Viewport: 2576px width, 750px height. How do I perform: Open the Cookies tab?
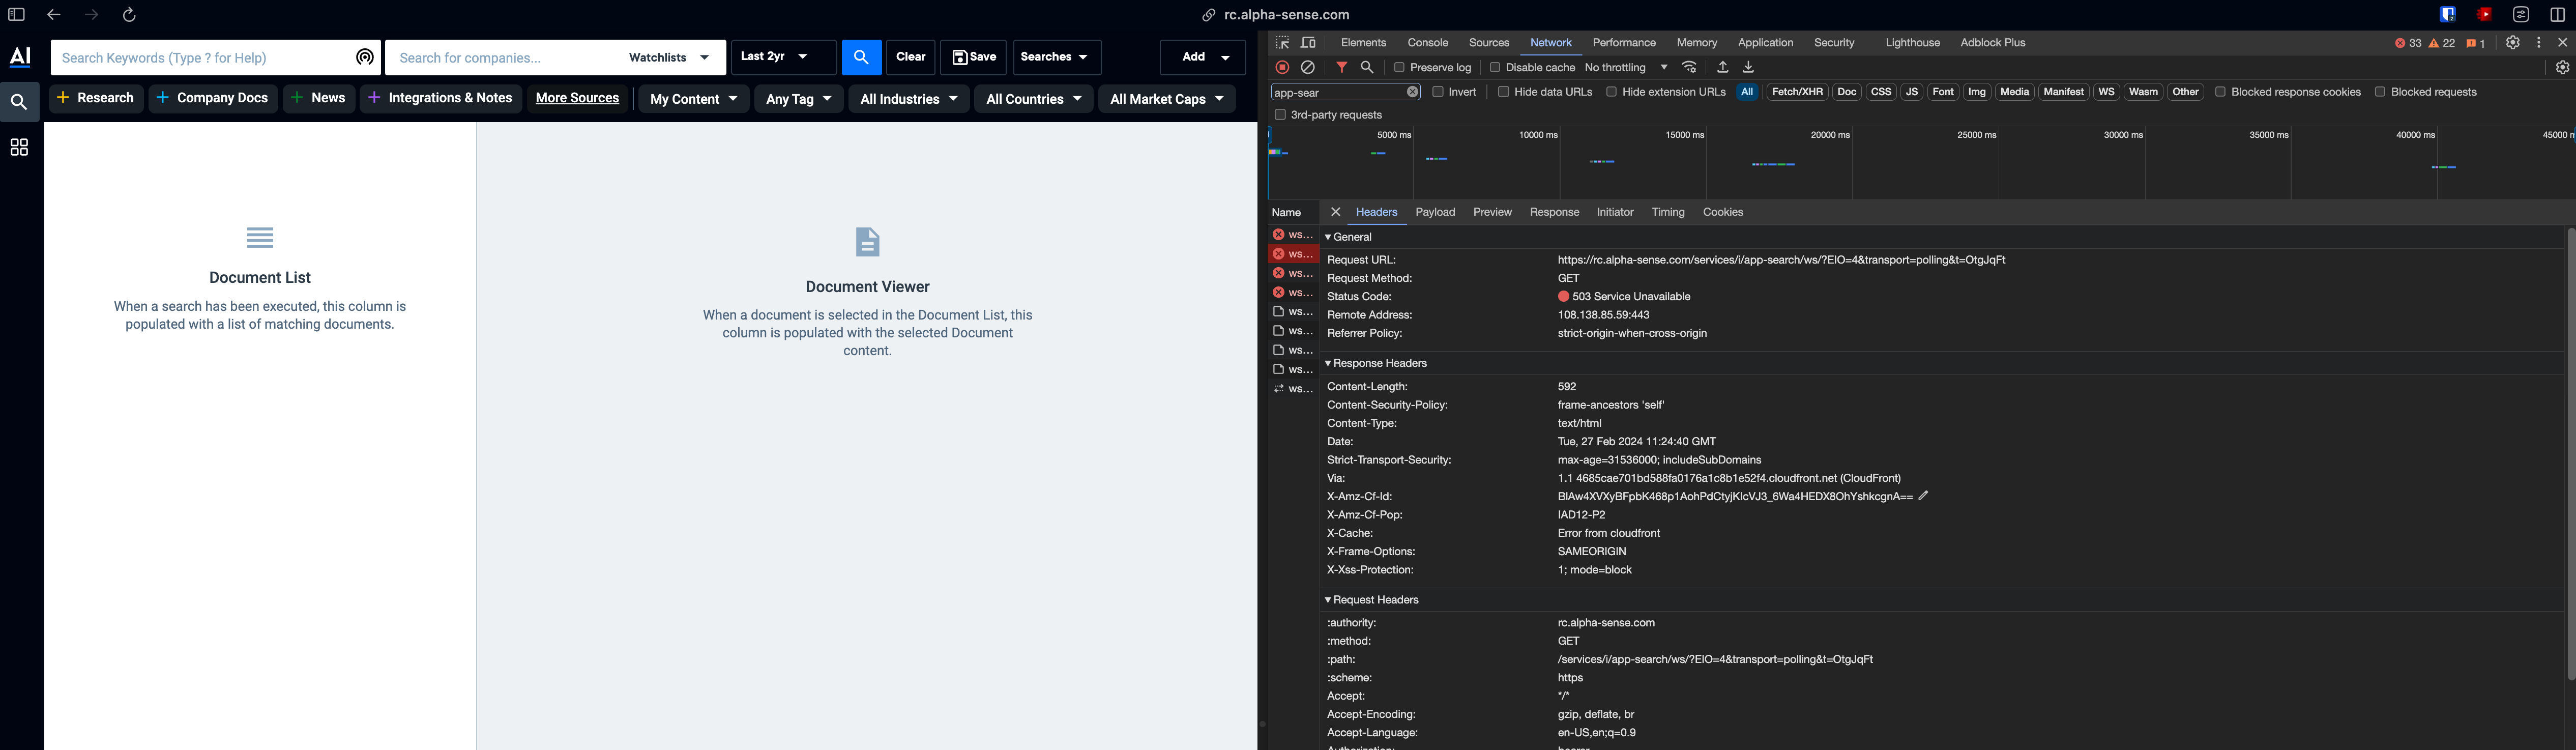[x=1722, y=212]
